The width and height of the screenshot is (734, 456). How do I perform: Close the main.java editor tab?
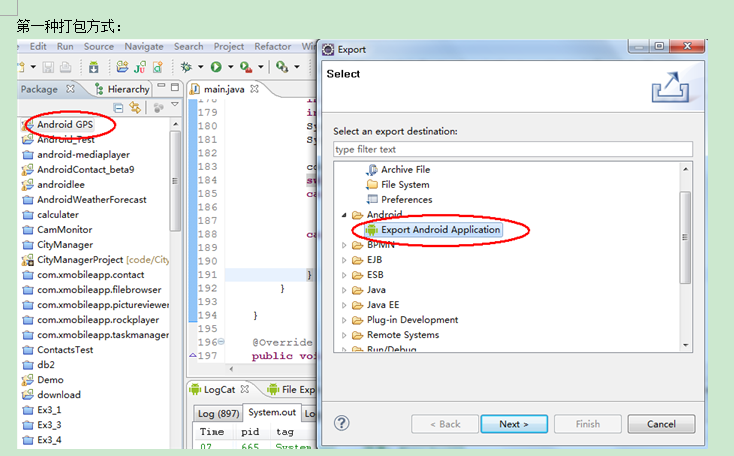pyautogui.click(x=254, y=88)
